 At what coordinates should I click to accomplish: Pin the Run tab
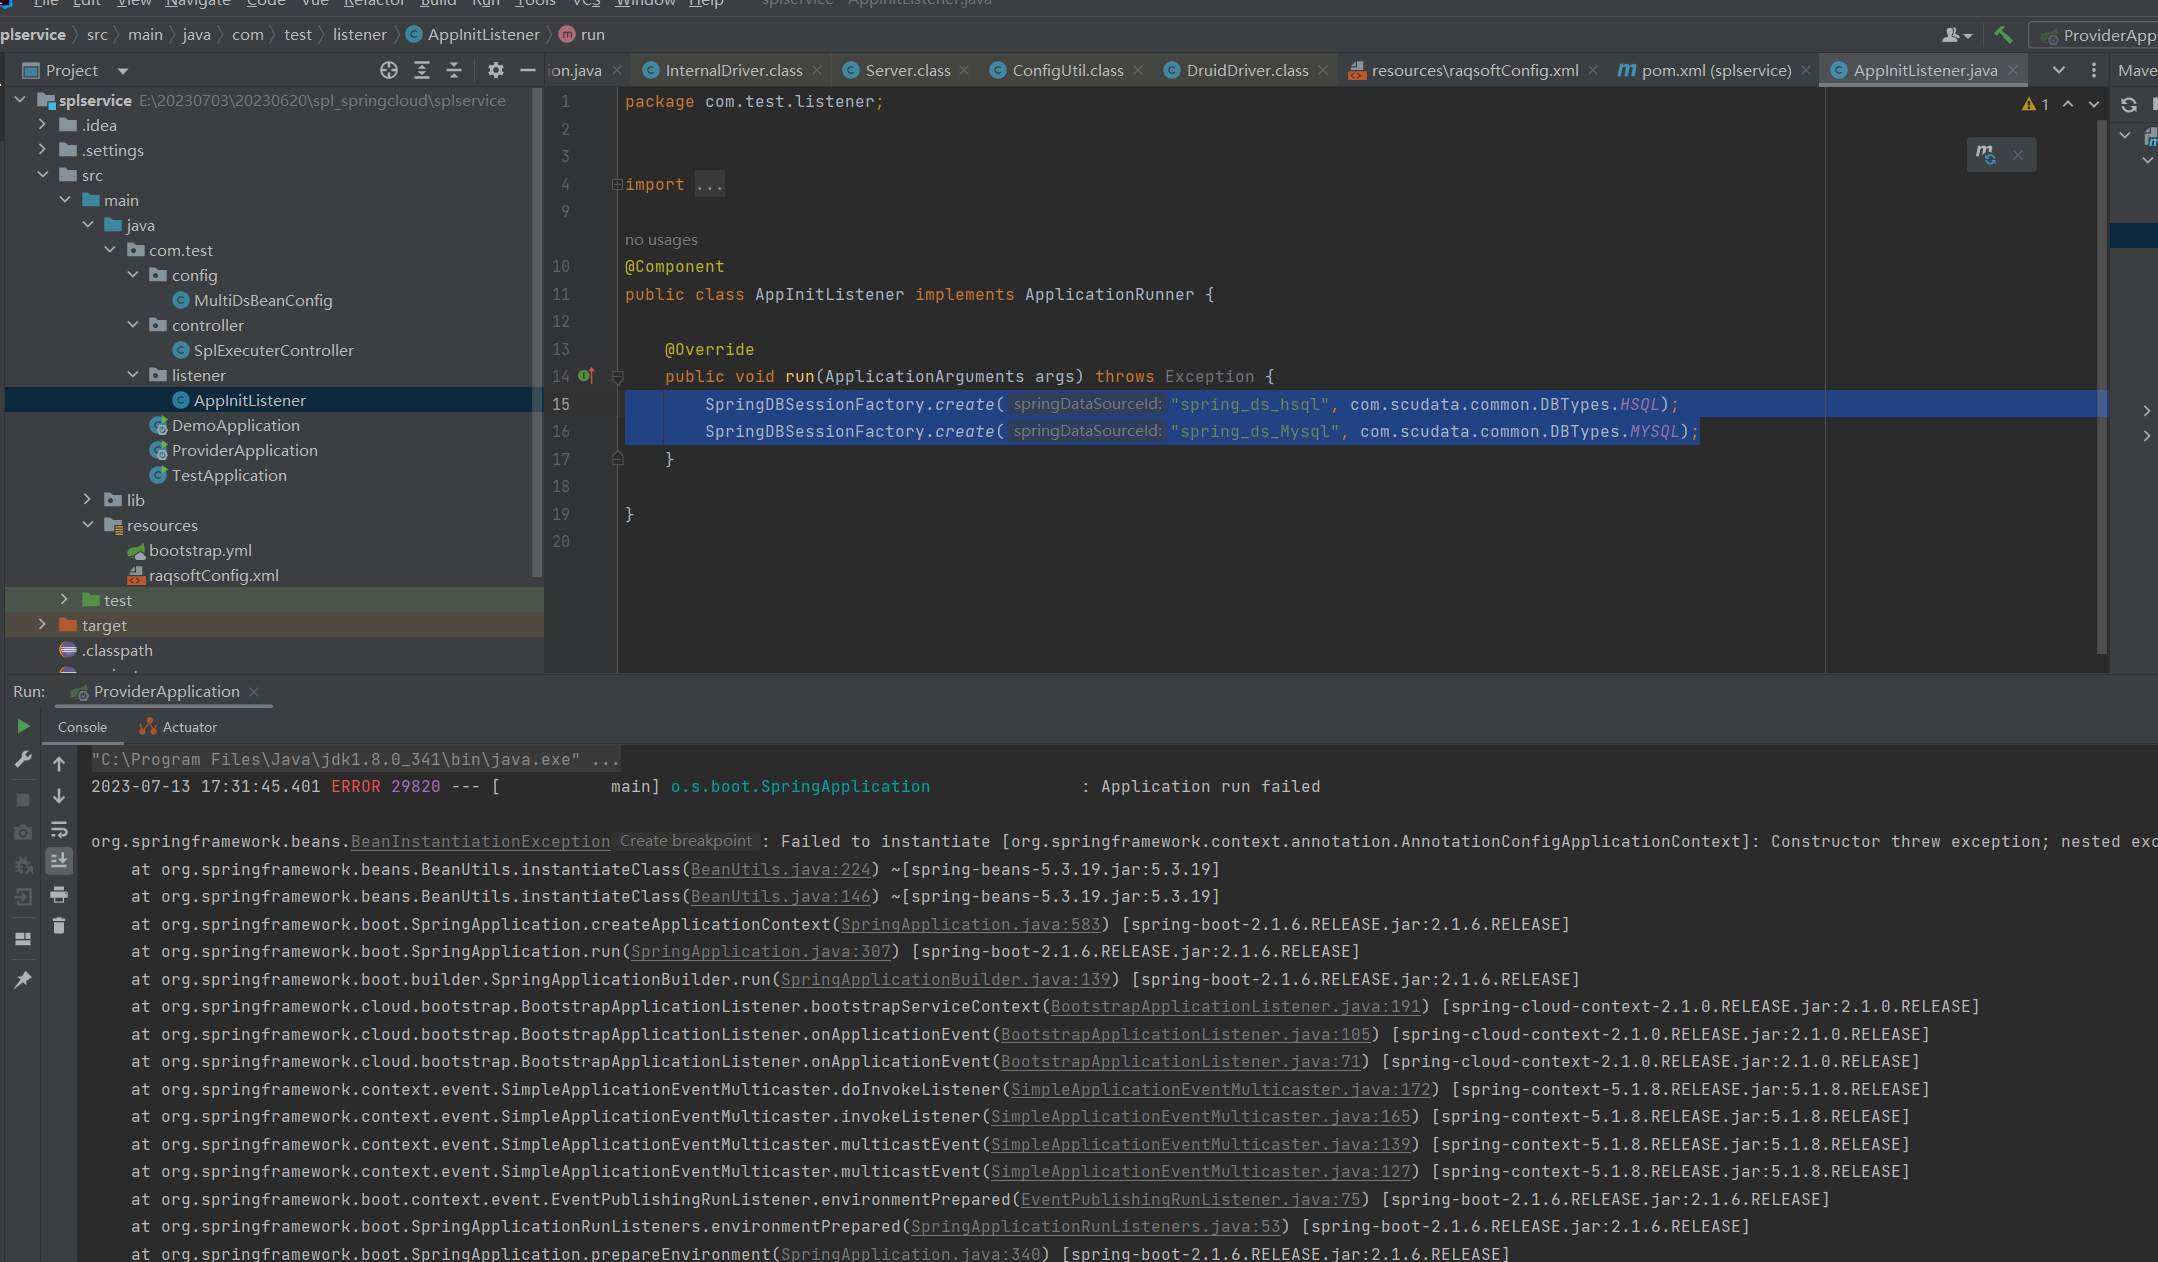(x=23, y=980)
